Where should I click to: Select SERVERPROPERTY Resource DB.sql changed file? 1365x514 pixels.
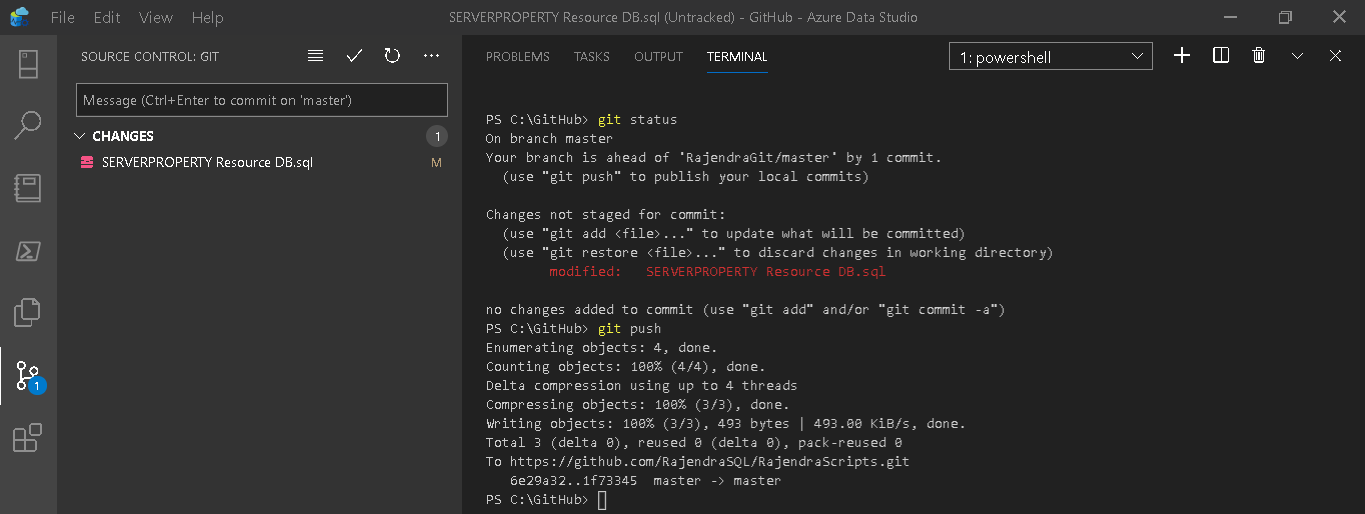(207, 162)
